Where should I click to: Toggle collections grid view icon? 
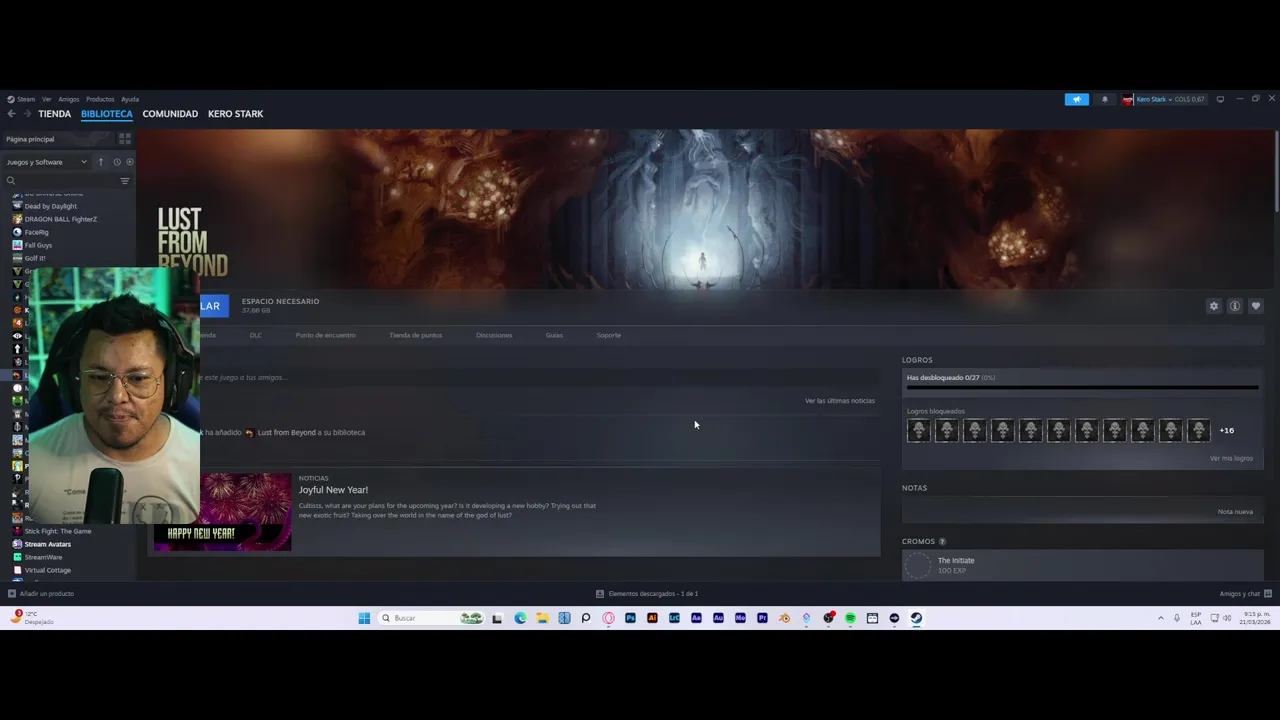(x=125, y=139)
